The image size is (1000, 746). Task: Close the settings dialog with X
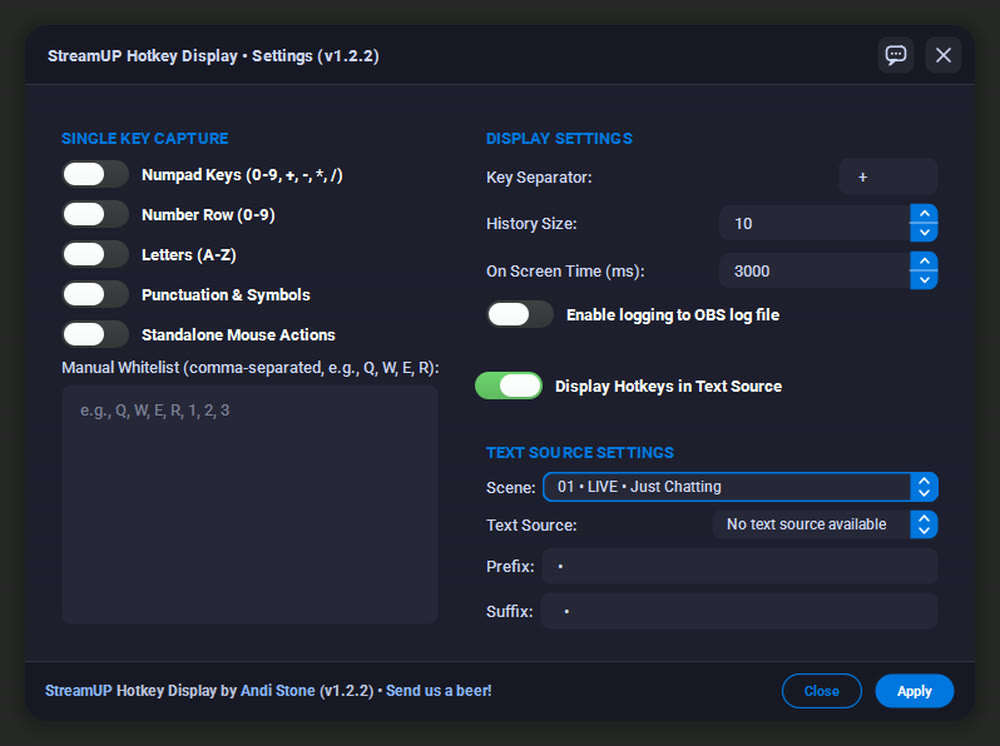(x=943, y=55)
